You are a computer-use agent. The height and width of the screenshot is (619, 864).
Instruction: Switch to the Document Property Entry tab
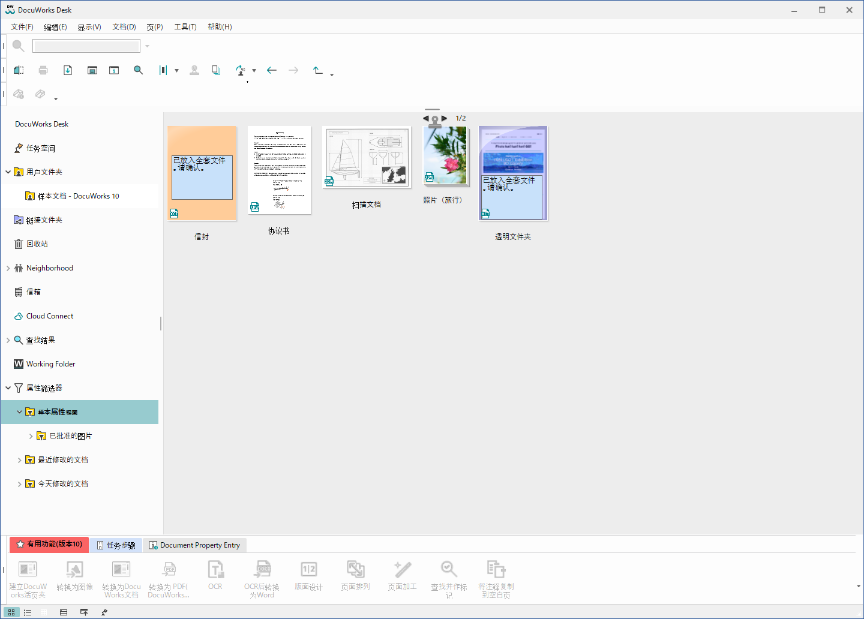click(x=194, y=544)
